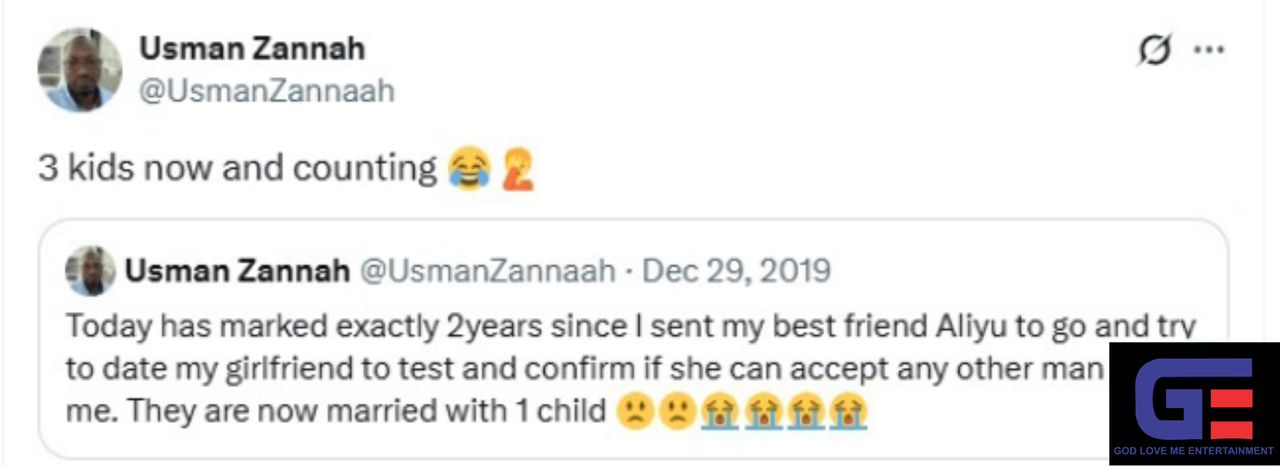Screen dimensions: 1280x466
Task: Click the @UsmanZannaah handle under the main name
Action: [x=266, y=92]
